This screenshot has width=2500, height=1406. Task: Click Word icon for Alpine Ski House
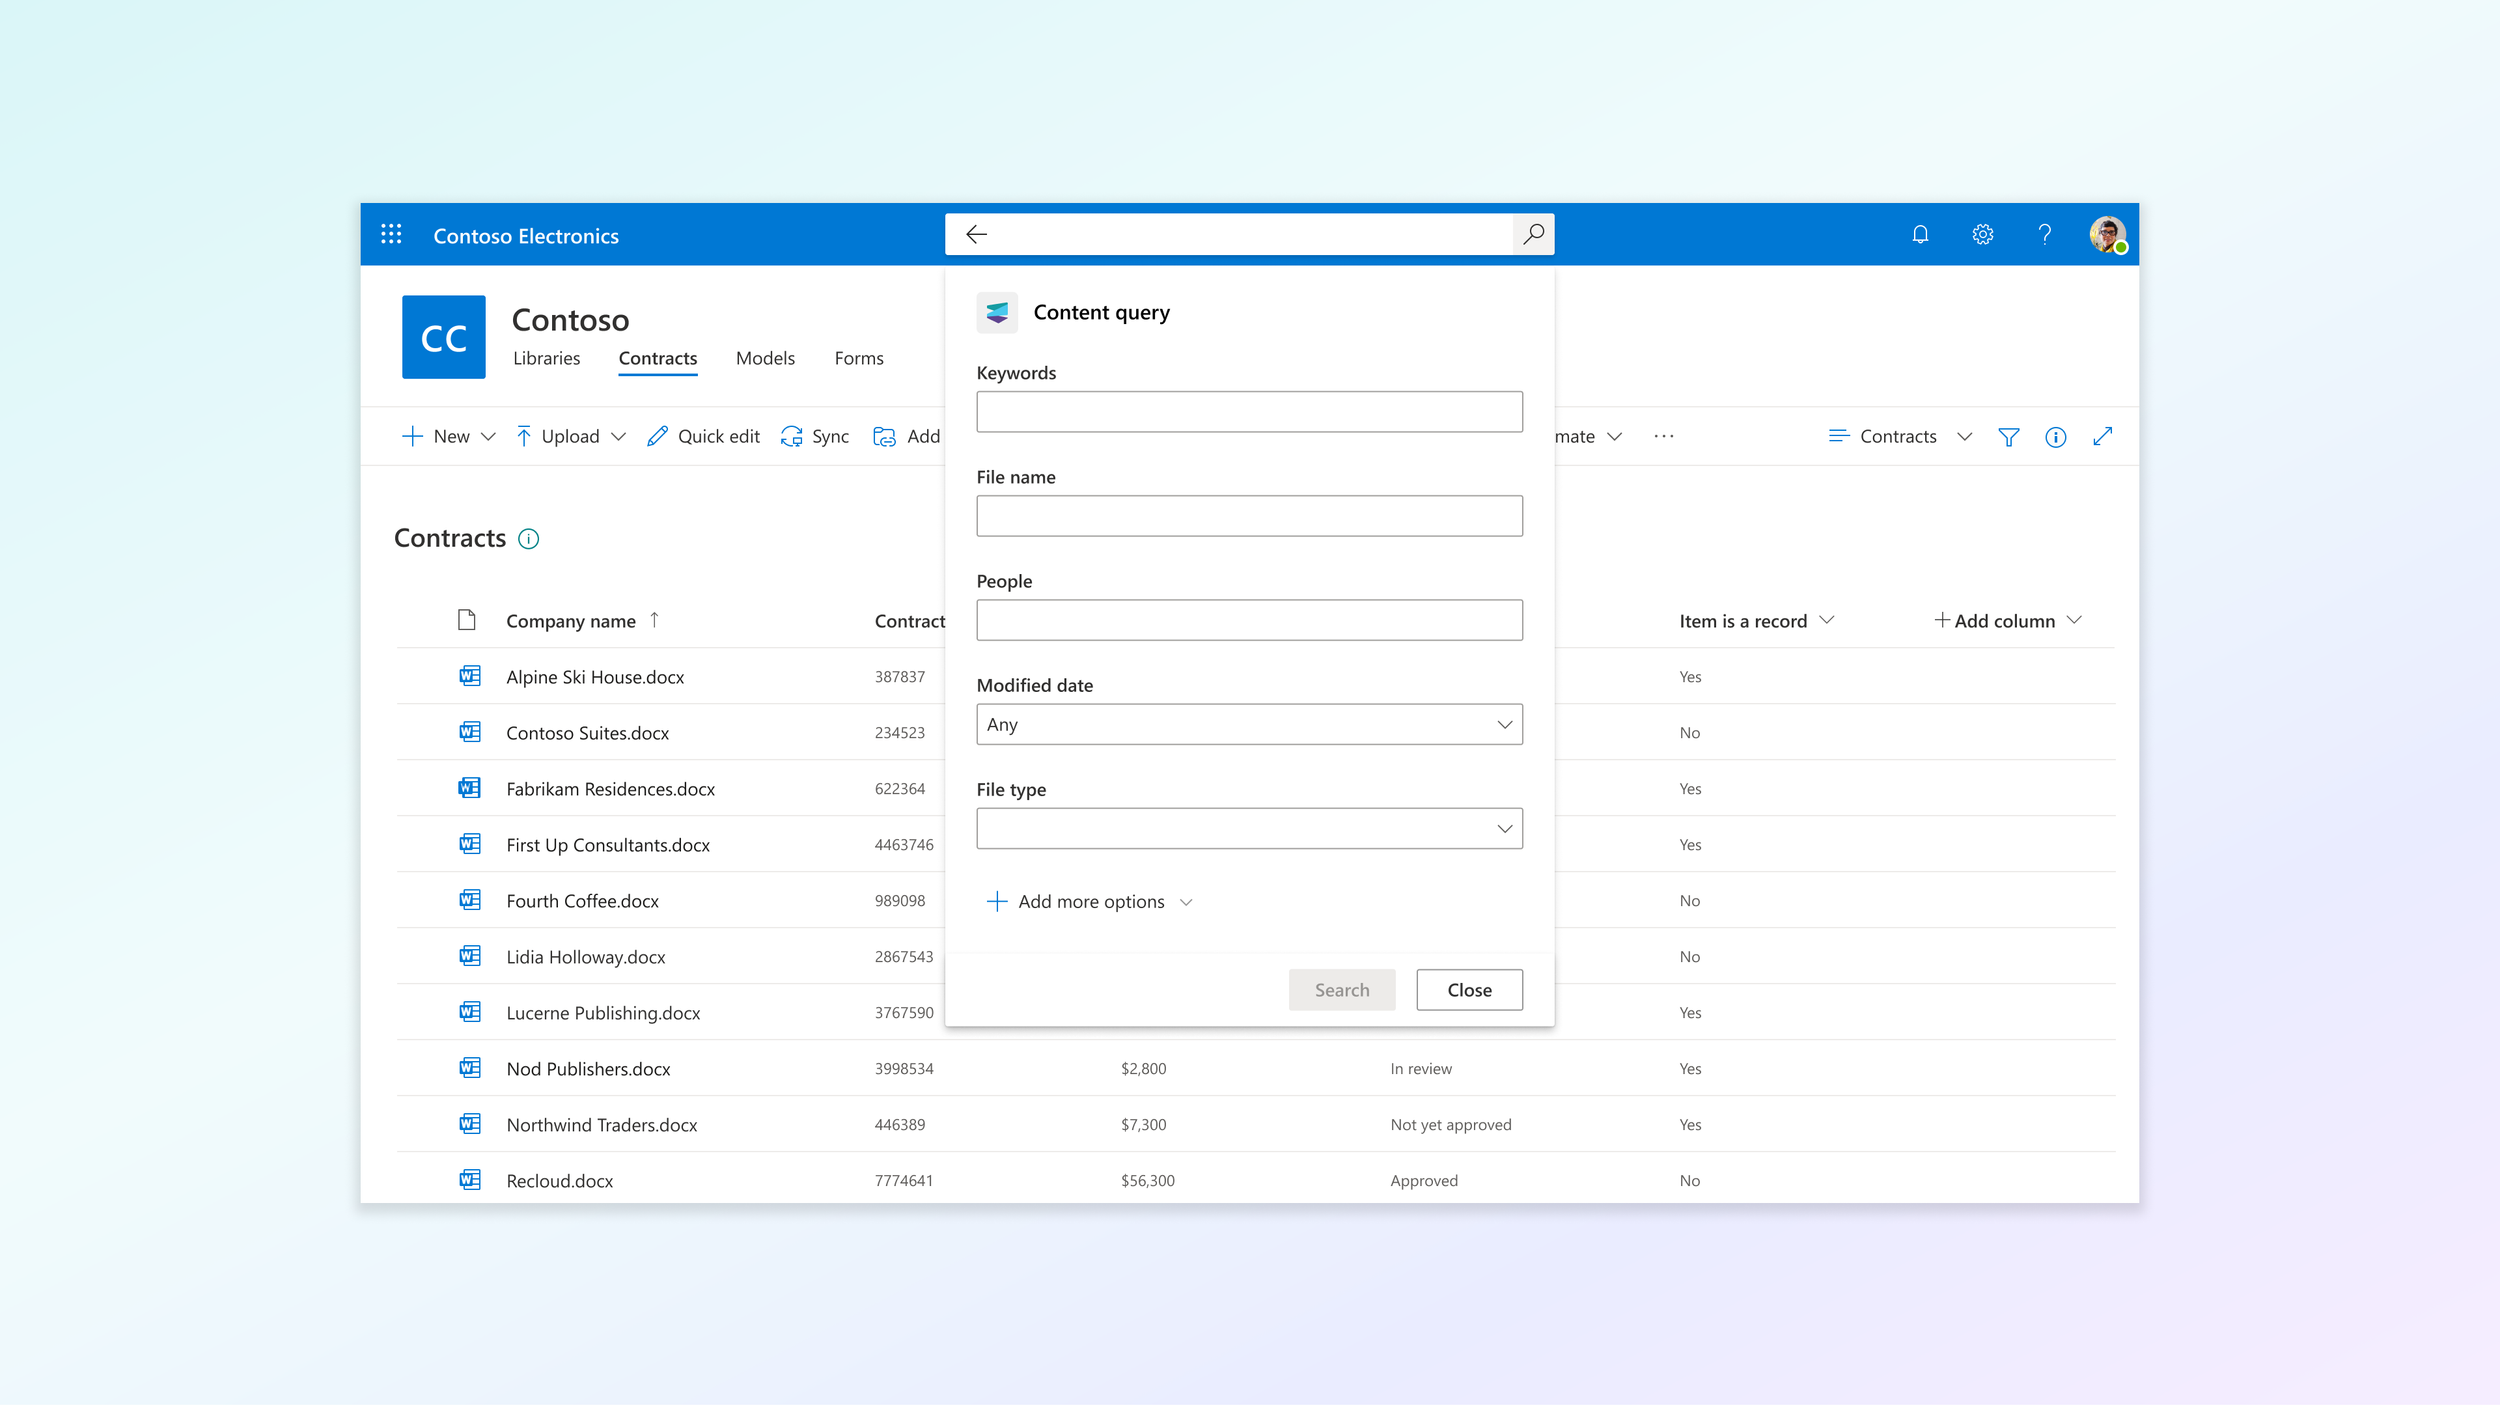click(470, 676)
